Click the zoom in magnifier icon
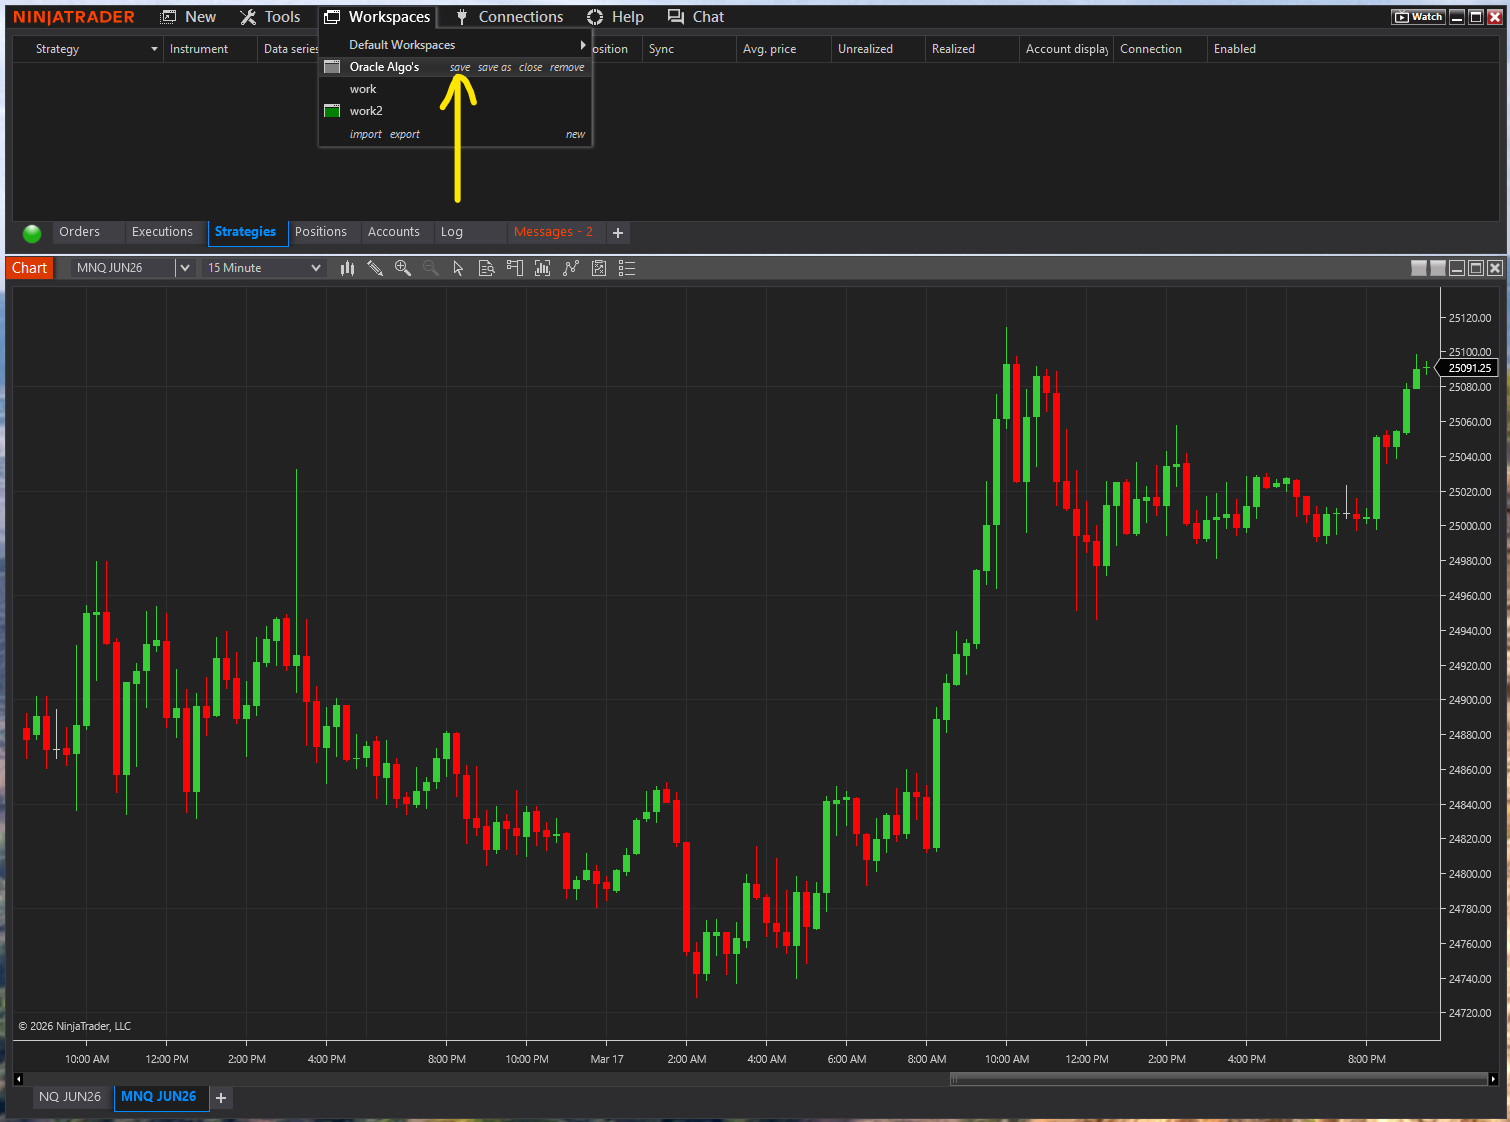This screenshot has width=1510, height=1122. tap(403, 268)
